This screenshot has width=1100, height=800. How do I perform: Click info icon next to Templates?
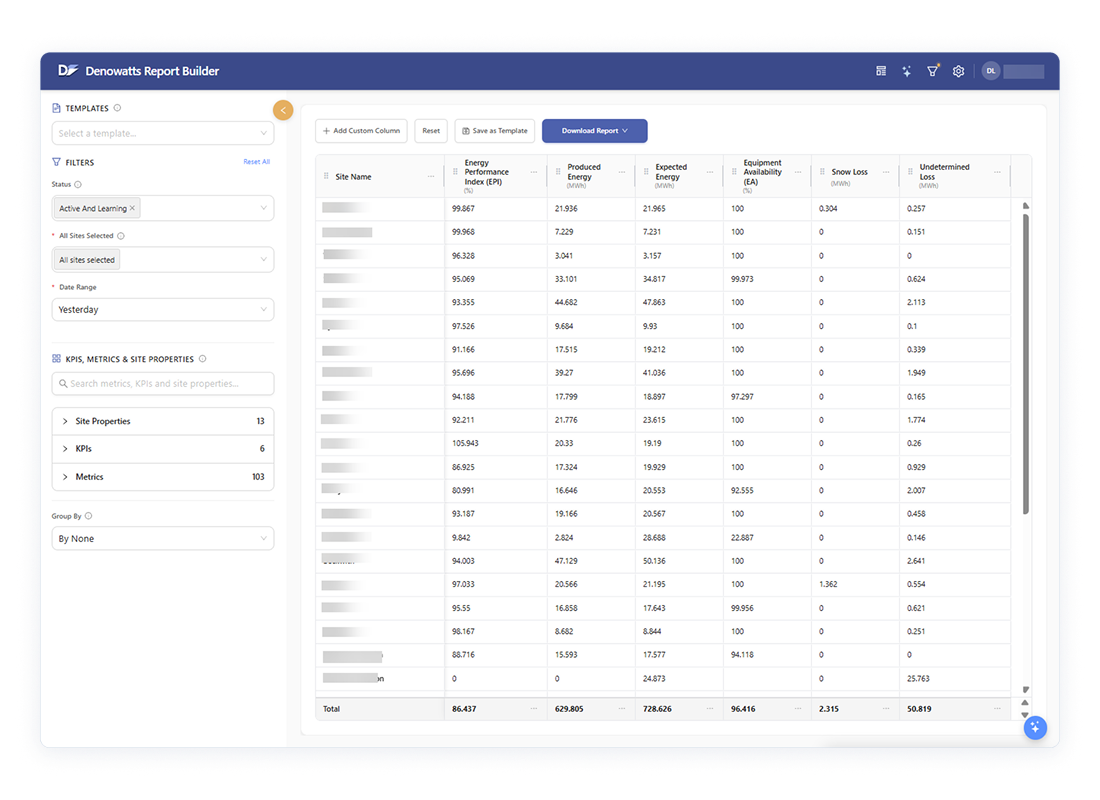pos(118,108)
